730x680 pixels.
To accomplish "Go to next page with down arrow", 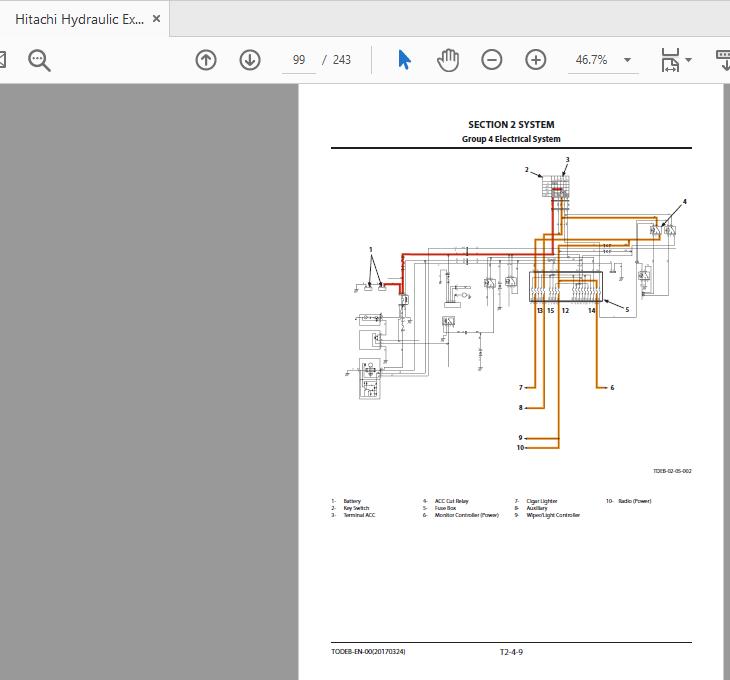I will (x=250, y=60).
